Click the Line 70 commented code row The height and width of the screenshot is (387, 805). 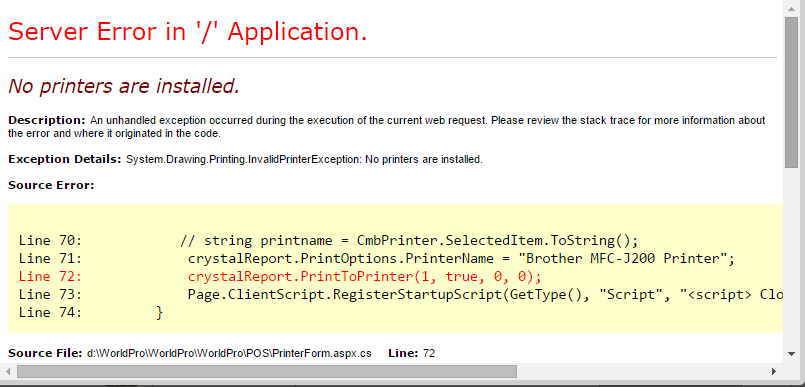click(328, 240)
